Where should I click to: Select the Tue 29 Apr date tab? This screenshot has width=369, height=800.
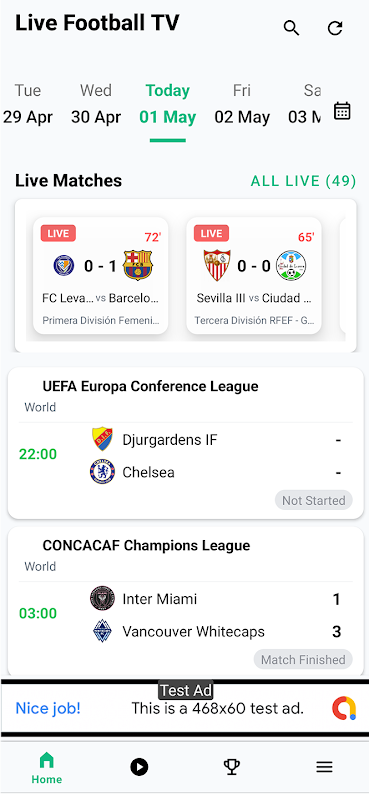click(x=28, y=104)
